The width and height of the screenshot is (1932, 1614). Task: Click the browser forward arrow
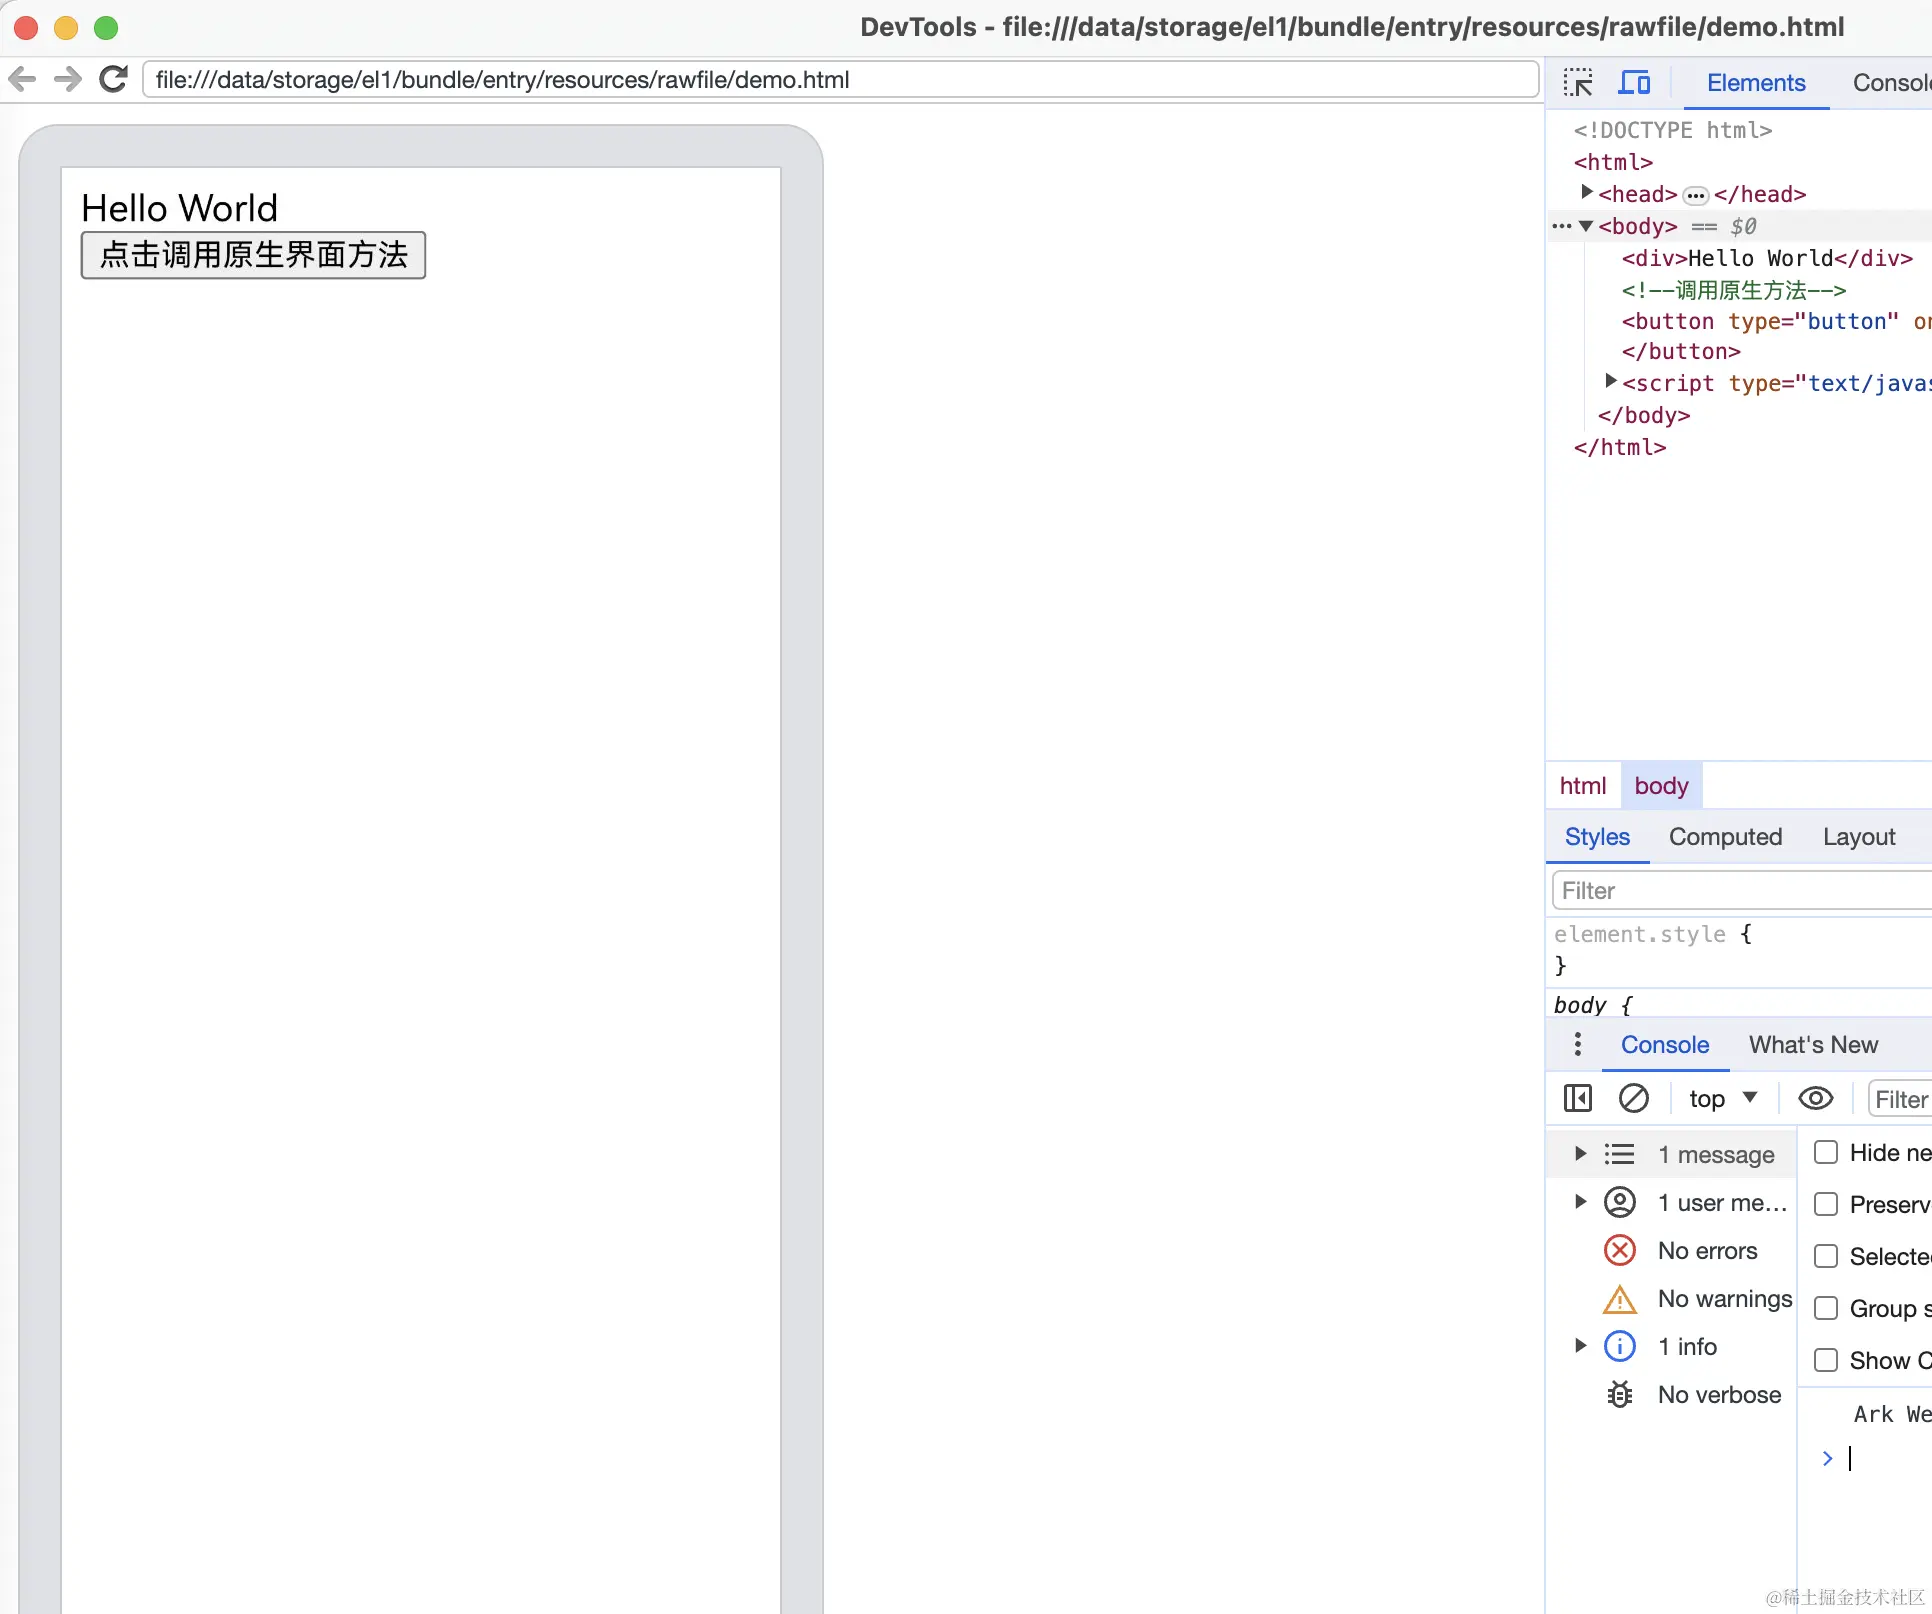[x=67, y=79]
